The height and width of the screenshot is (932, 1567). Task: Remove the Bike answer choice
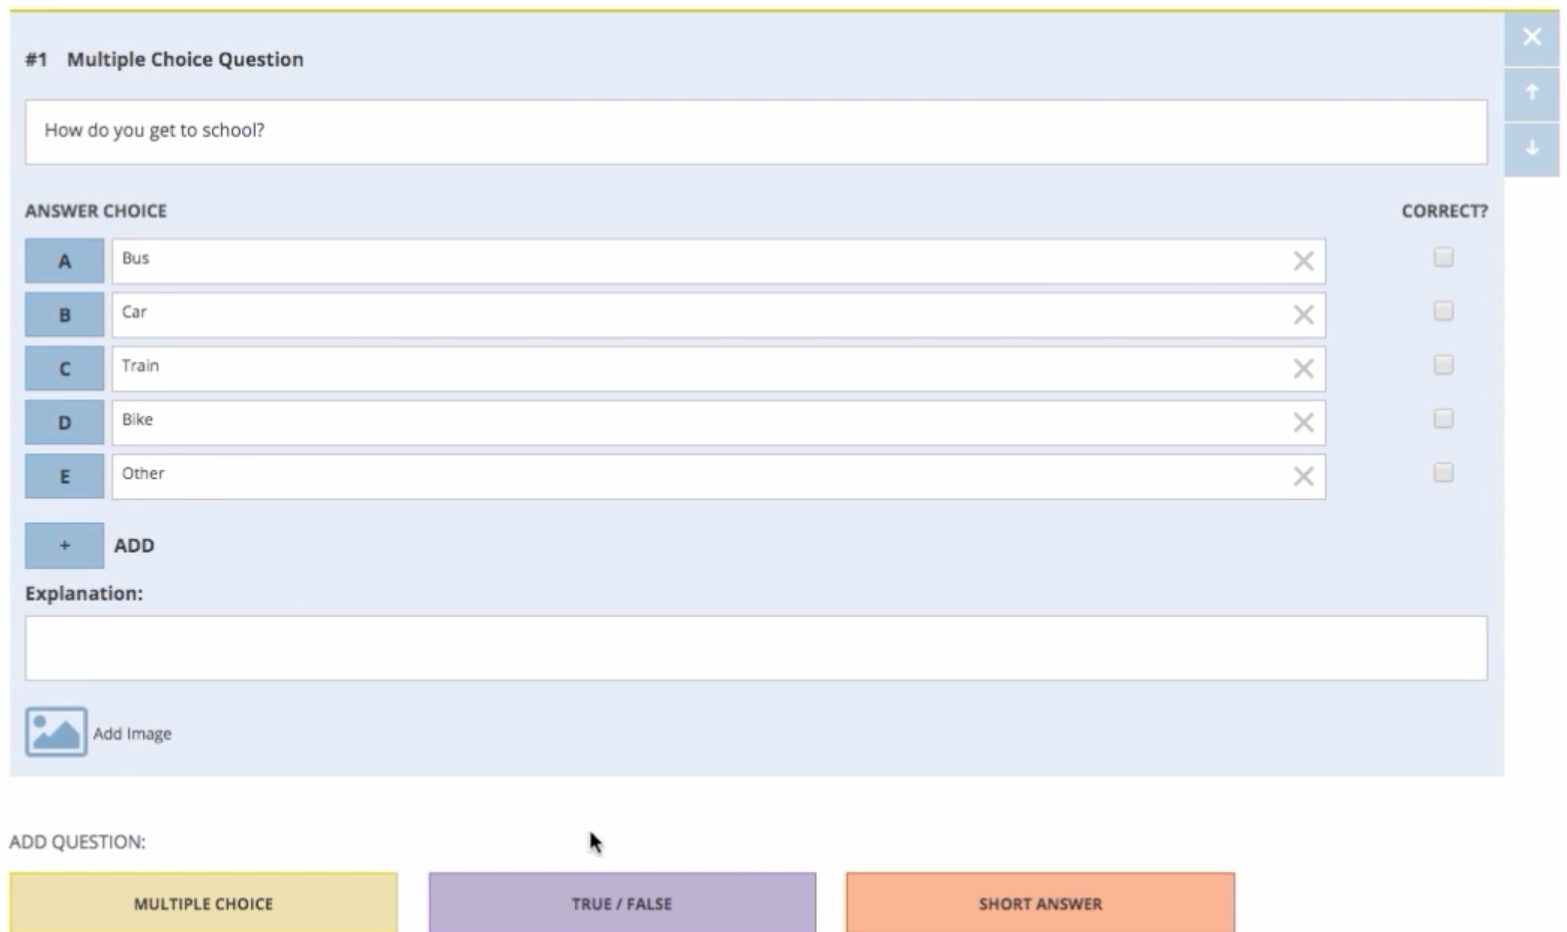(x=1303, y=423)
